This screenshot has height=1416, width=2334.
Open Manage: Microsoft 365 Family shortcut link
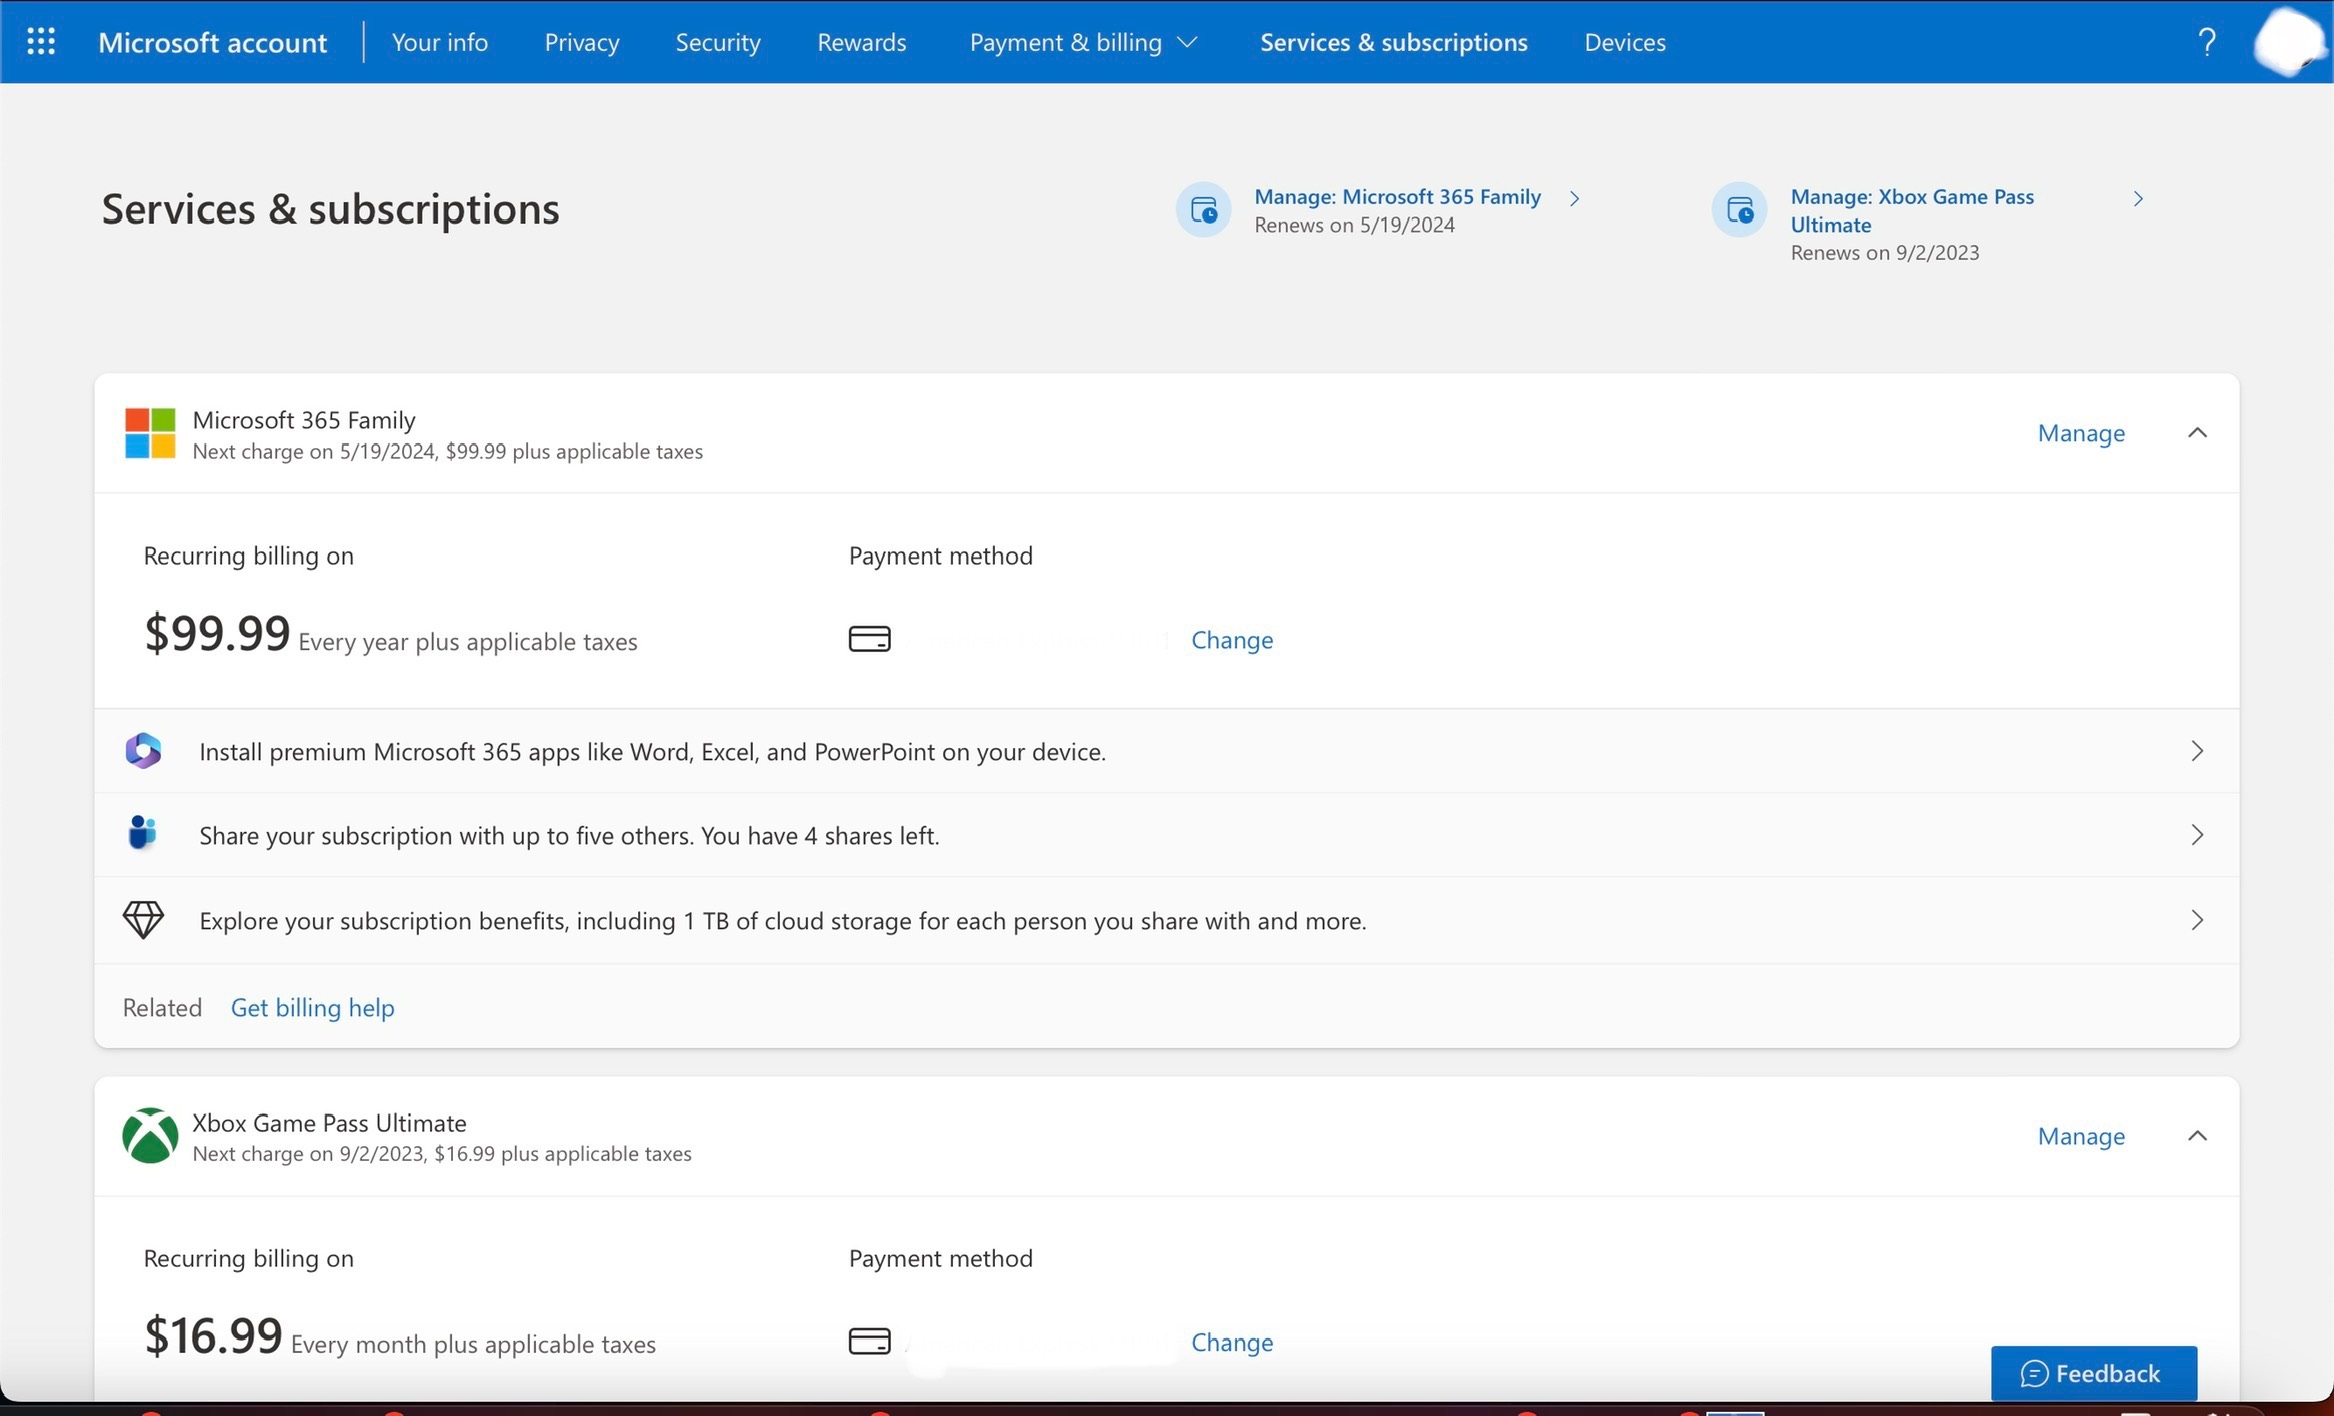click(1397, 197)
